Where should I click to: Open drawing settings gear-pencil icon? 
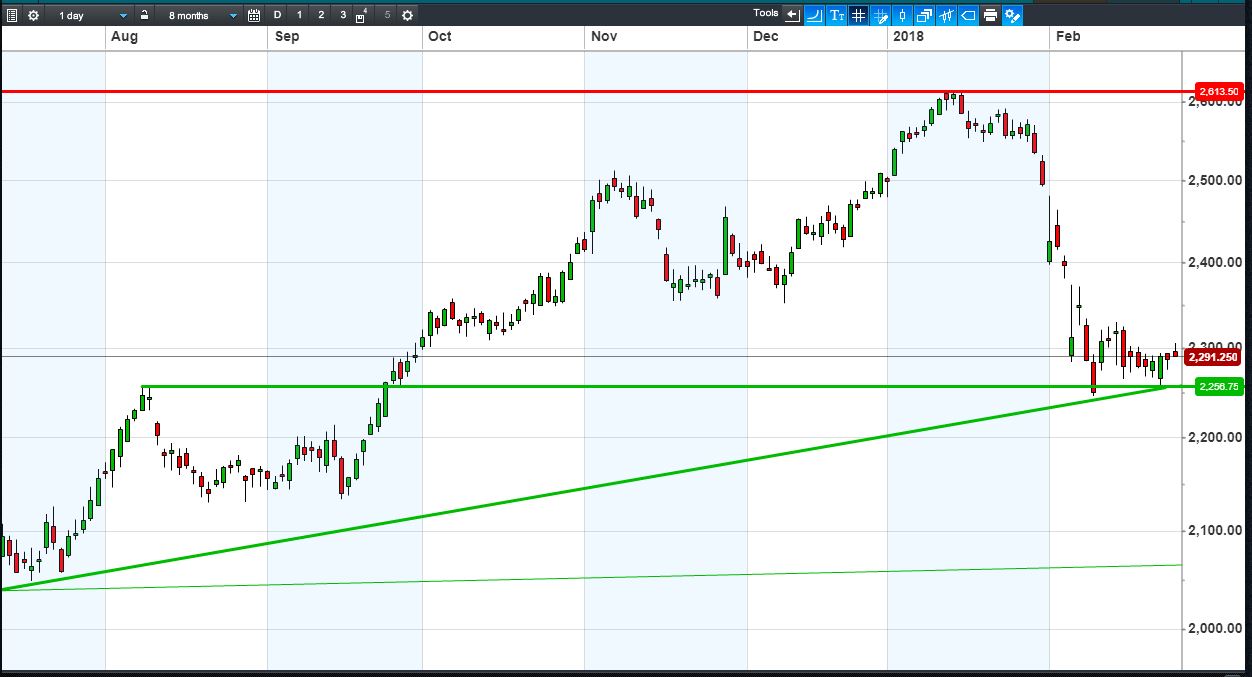[x=1012, y=15]
